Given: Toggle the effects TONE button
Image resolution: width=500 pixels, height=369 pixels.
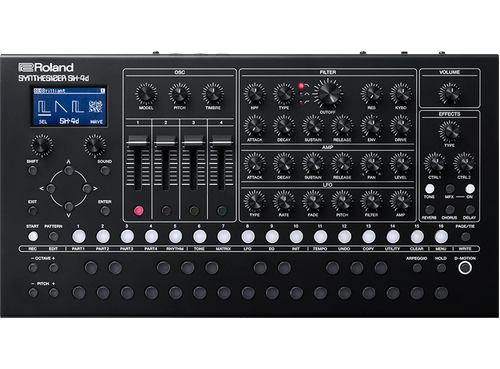Looking at the screenshot, I should [x=430, y=189].
